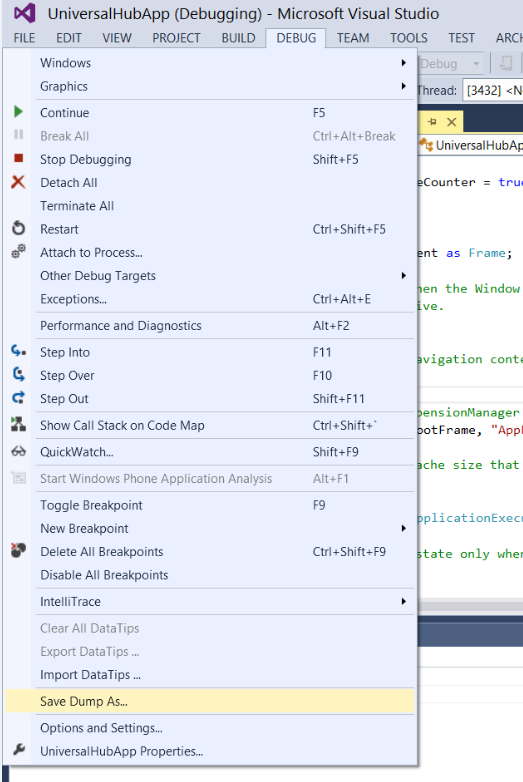Open the Debug configuration dropdown
The image size is (523, 782).
(476, 64)
